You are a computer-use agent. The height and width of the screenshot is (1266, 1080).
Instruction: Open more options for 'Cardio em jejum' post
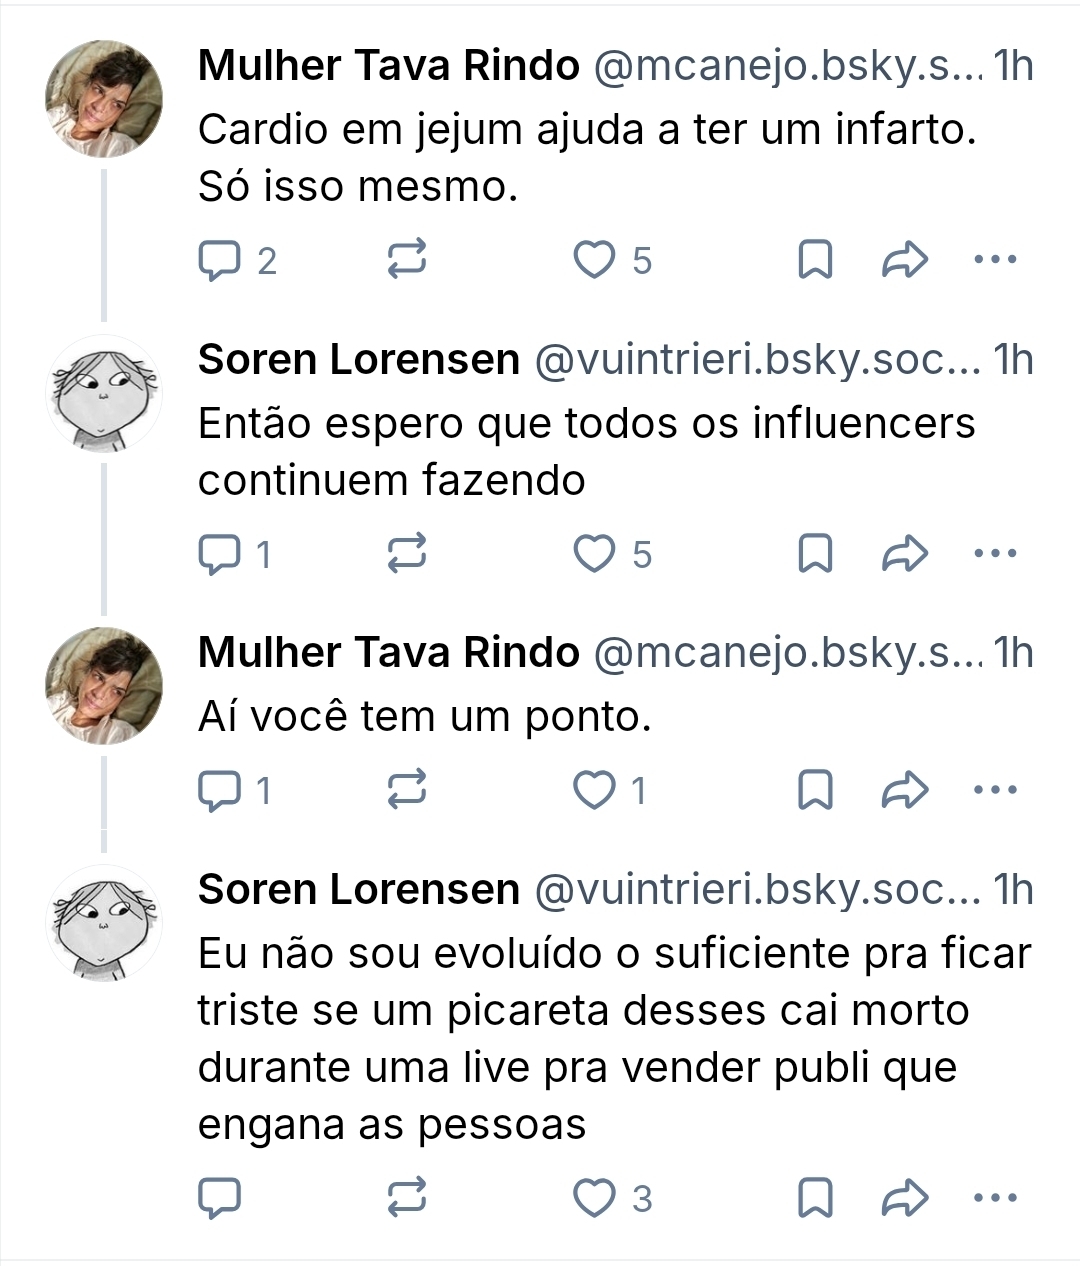[x=994, y=261]
